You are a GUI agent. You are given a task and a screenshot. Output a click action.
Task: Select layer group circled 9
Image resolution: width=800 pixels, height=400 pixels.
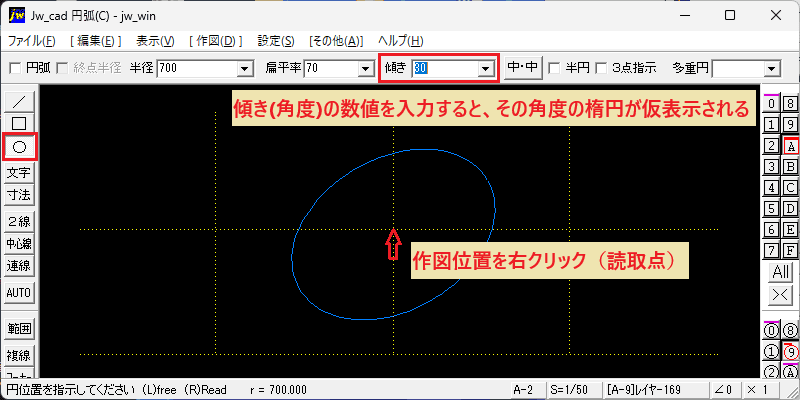(x=790, y=352)
